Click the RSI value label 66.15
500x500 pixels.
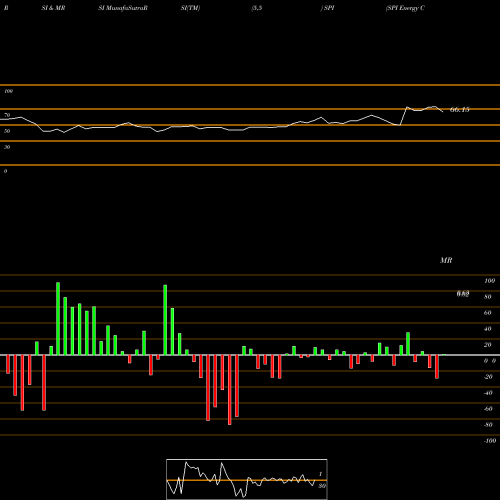[x=460, y=109]
